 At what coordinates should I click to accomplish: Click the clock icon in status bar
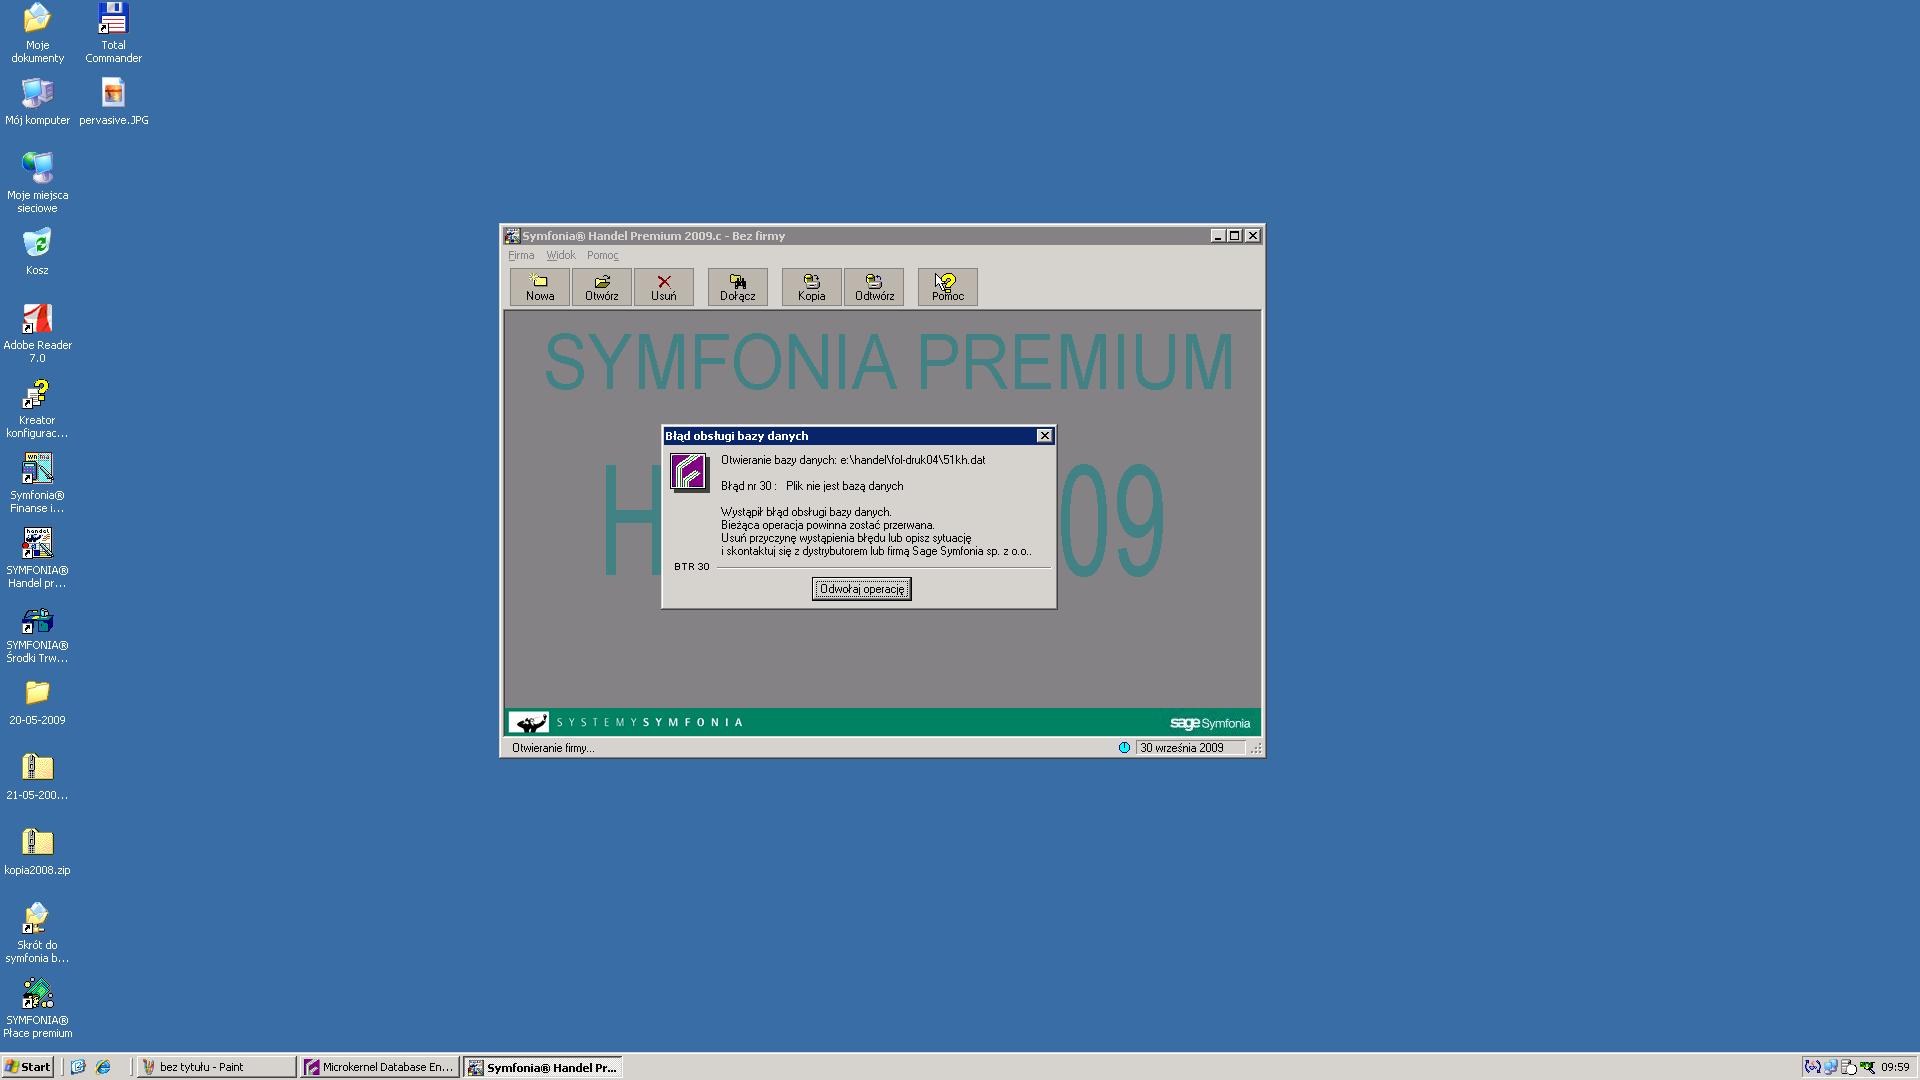coord(1124,748)
